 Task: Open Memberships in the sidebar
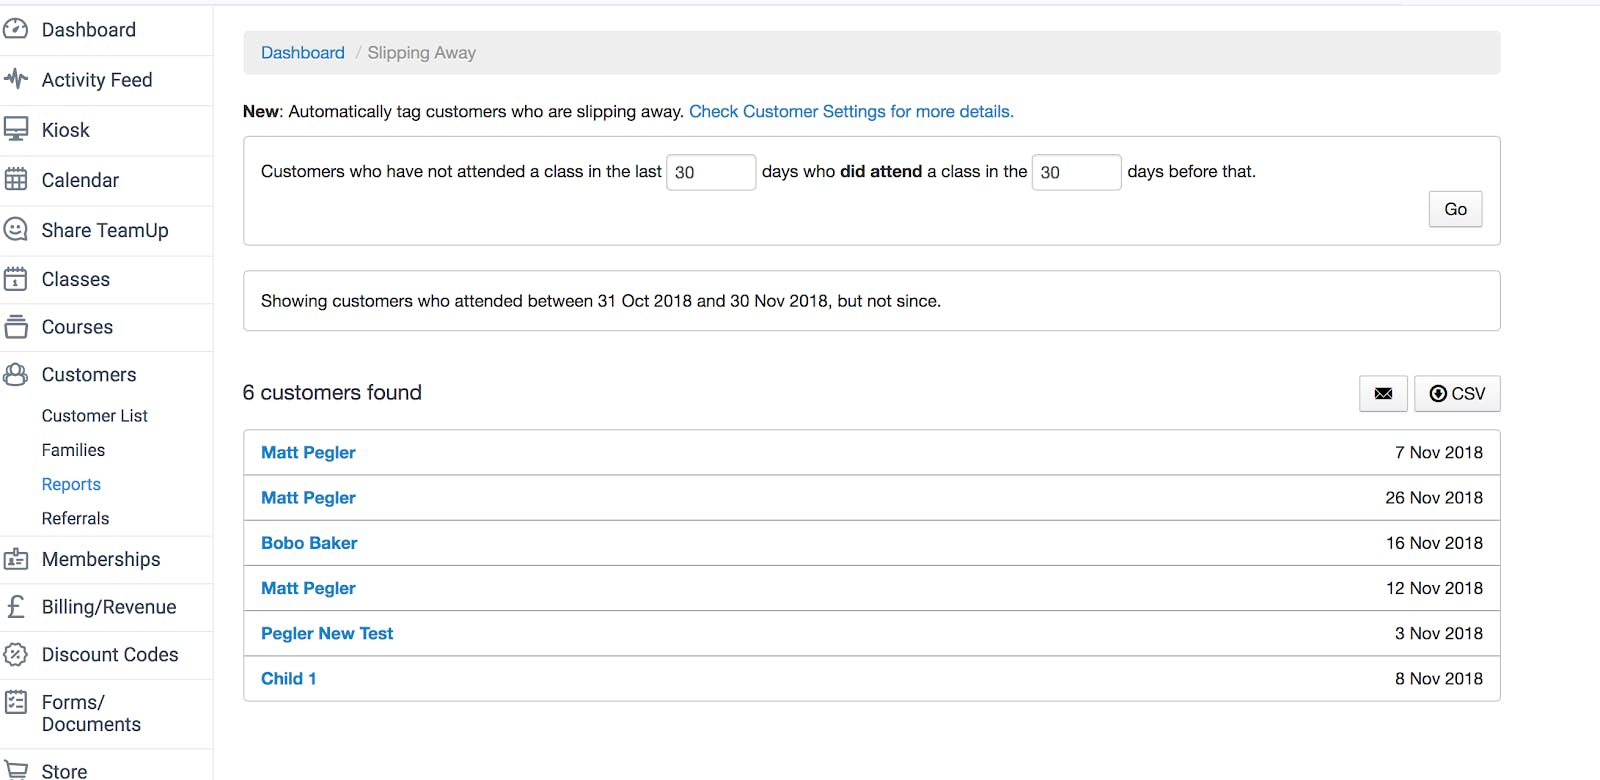[x=101, y=559]
